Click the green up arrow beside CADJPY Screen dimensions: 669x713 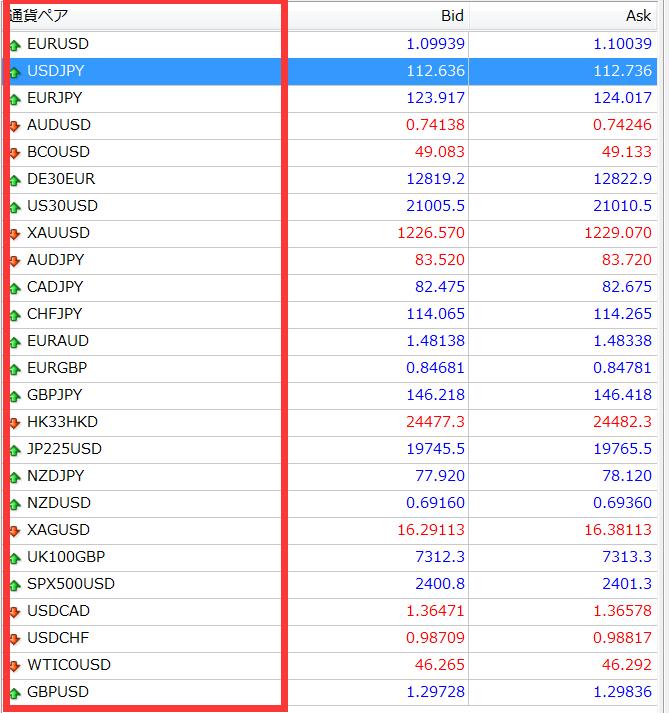[x=15, y=288]
